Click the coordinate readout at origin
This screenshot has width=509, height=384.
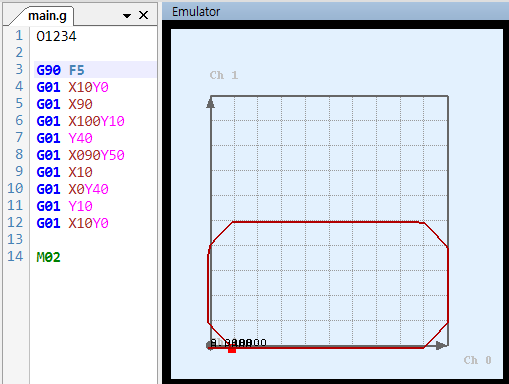pos(239,343)
